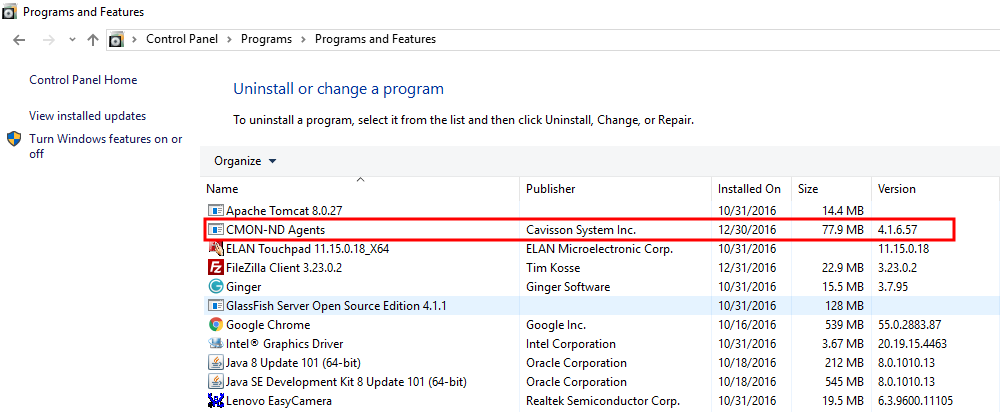Sort by Size column header
Image resolution: width=1000 pixels, height=412 pixels.
point(807,189)
